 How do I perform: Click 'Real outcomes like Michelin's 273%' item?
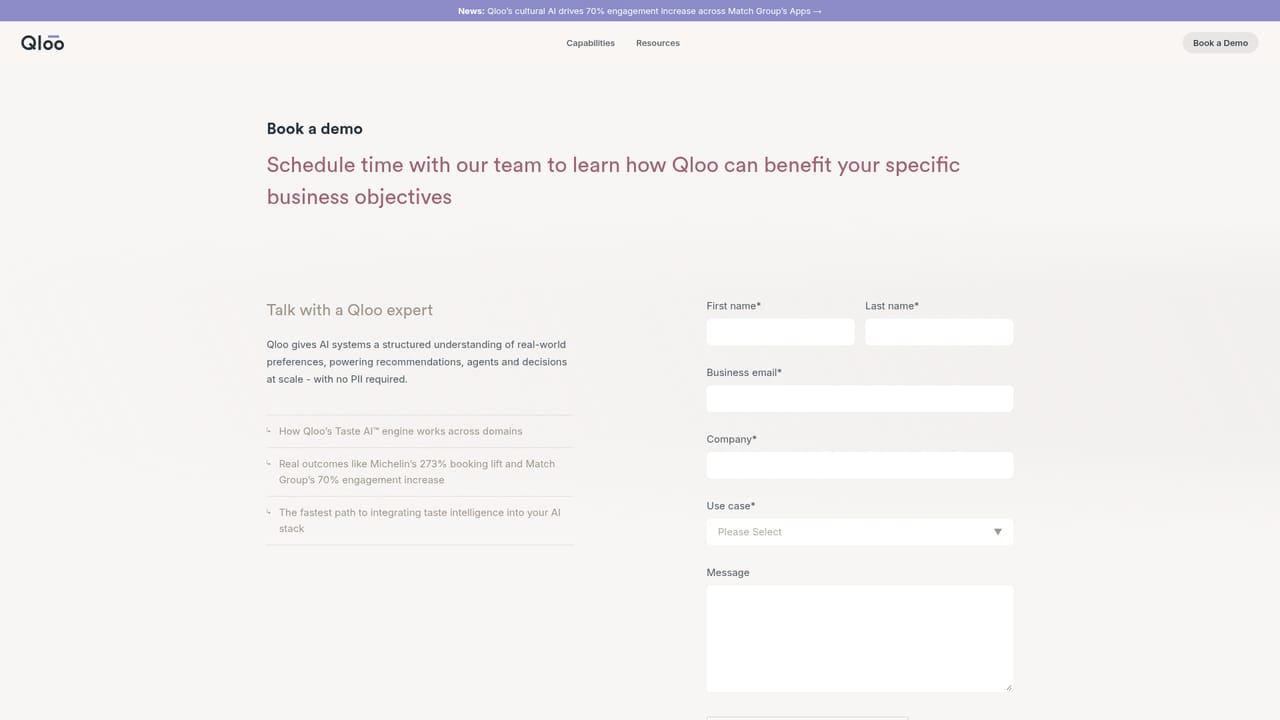pyautogui.click(x=420, y=472)
